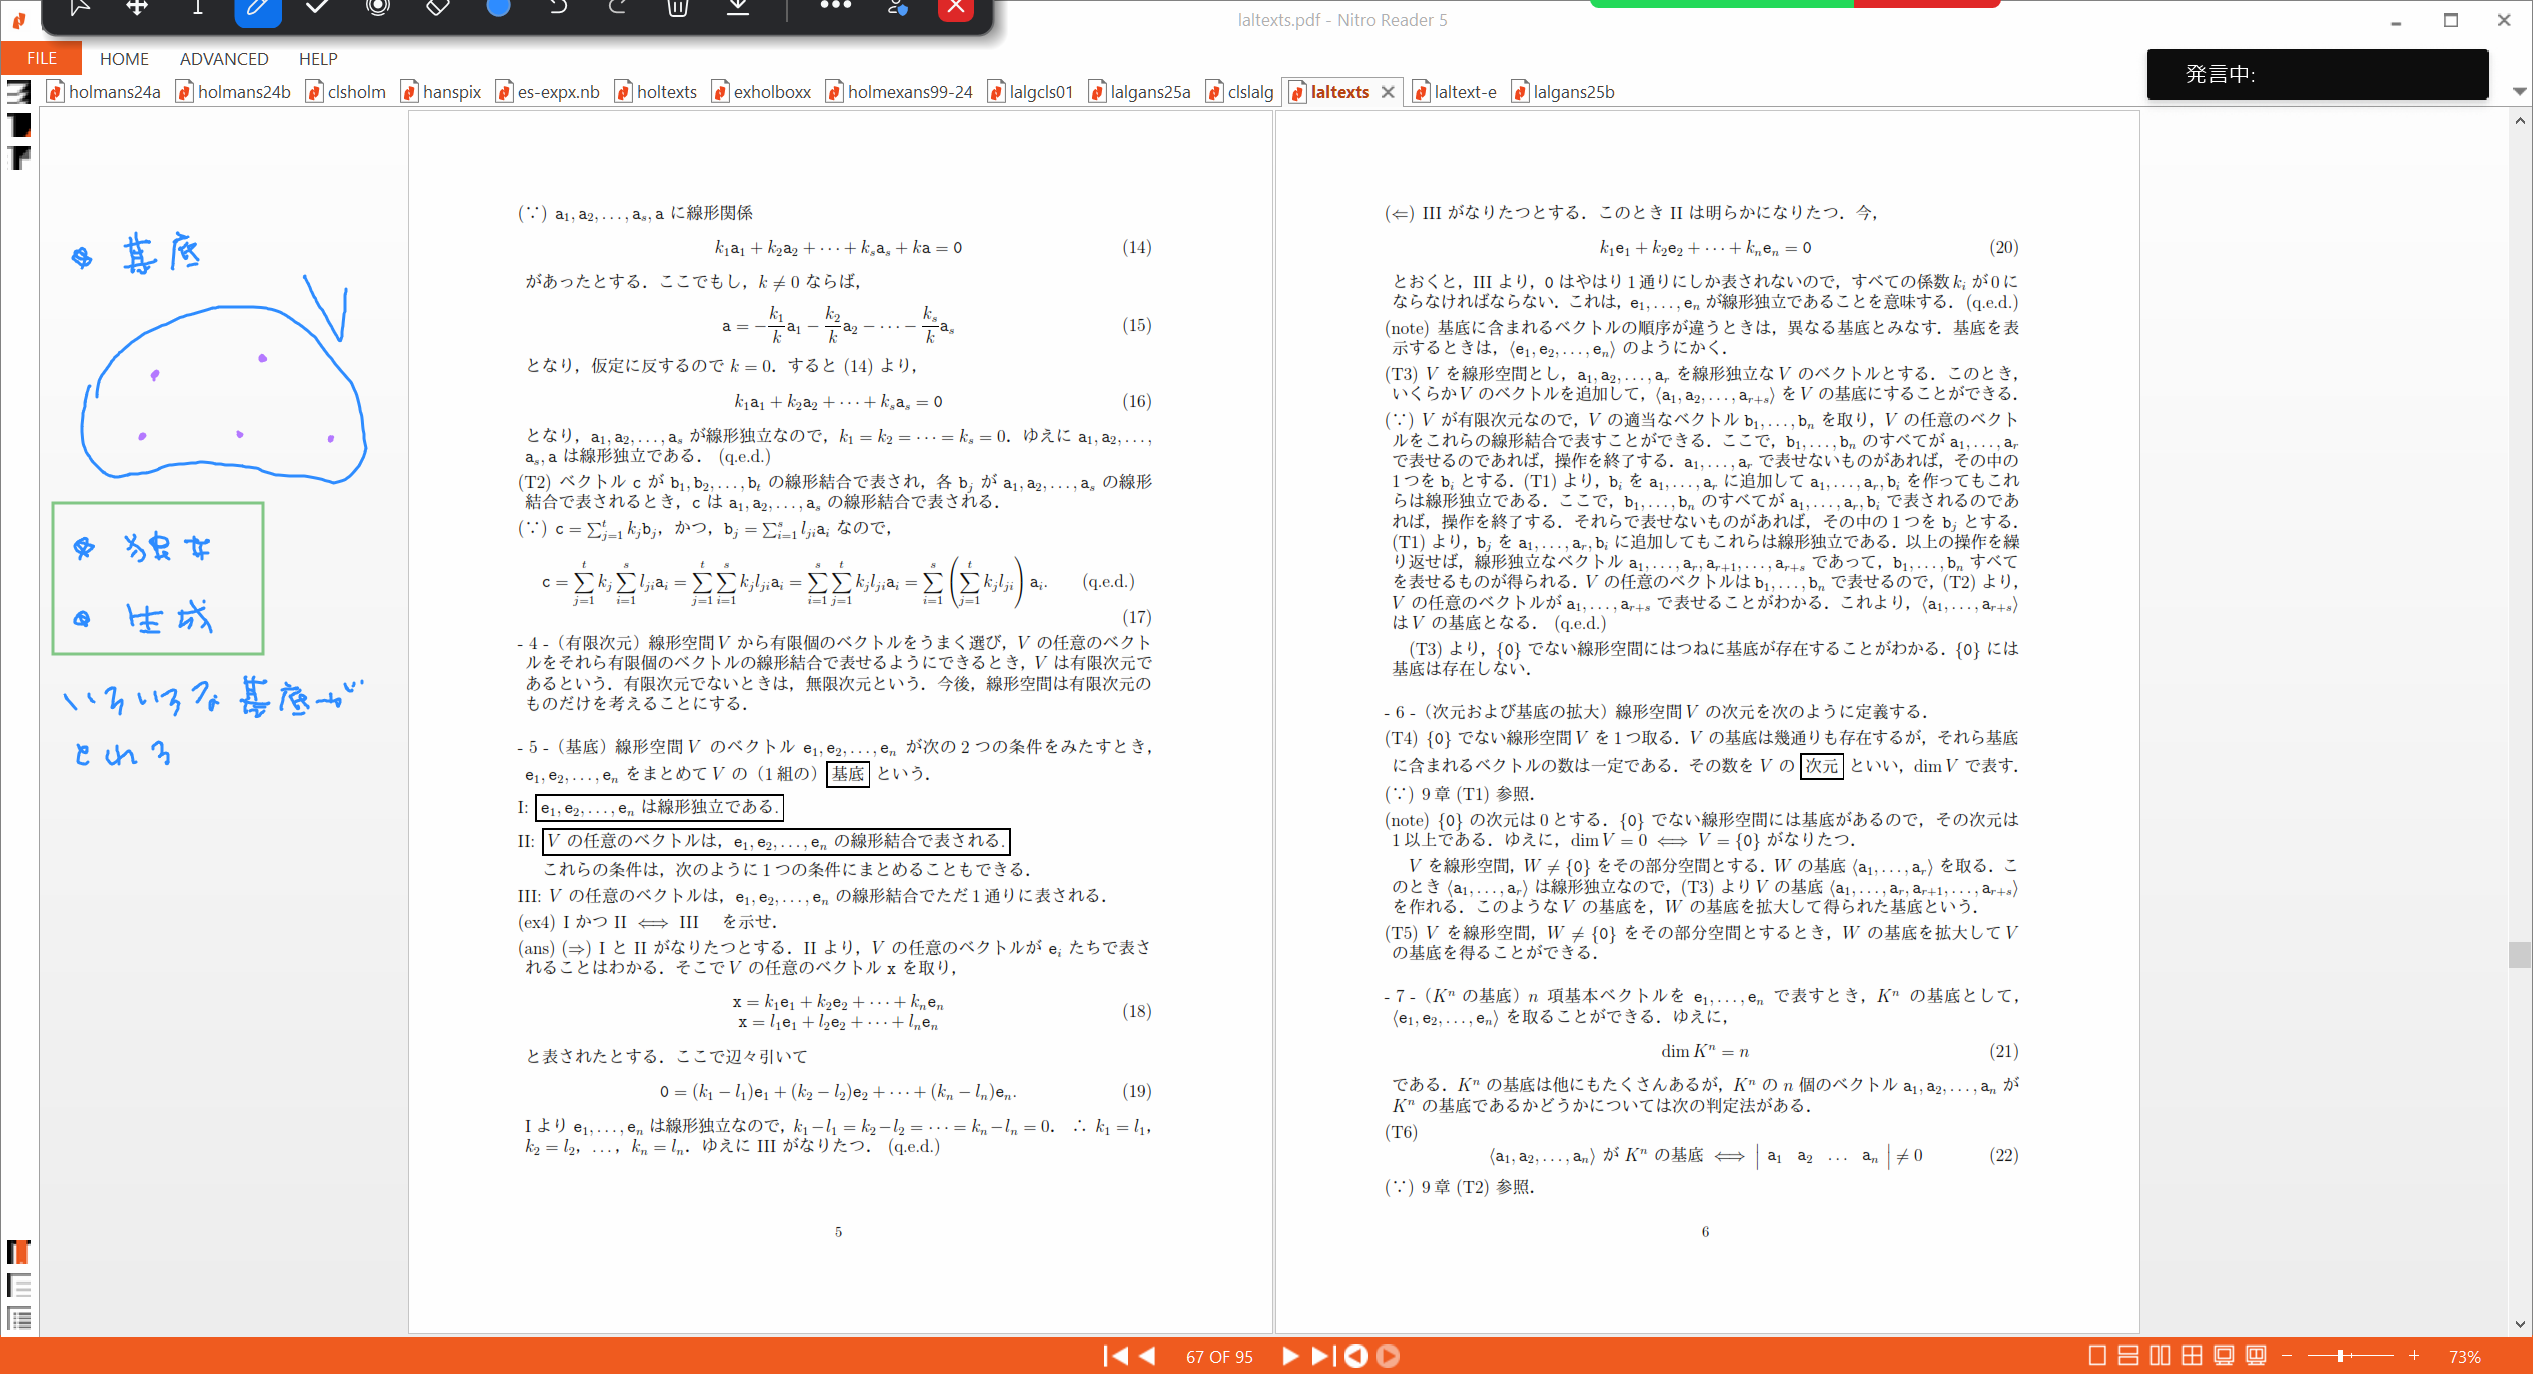Open the lalgans25a document tab

[x=1140, y=92]
